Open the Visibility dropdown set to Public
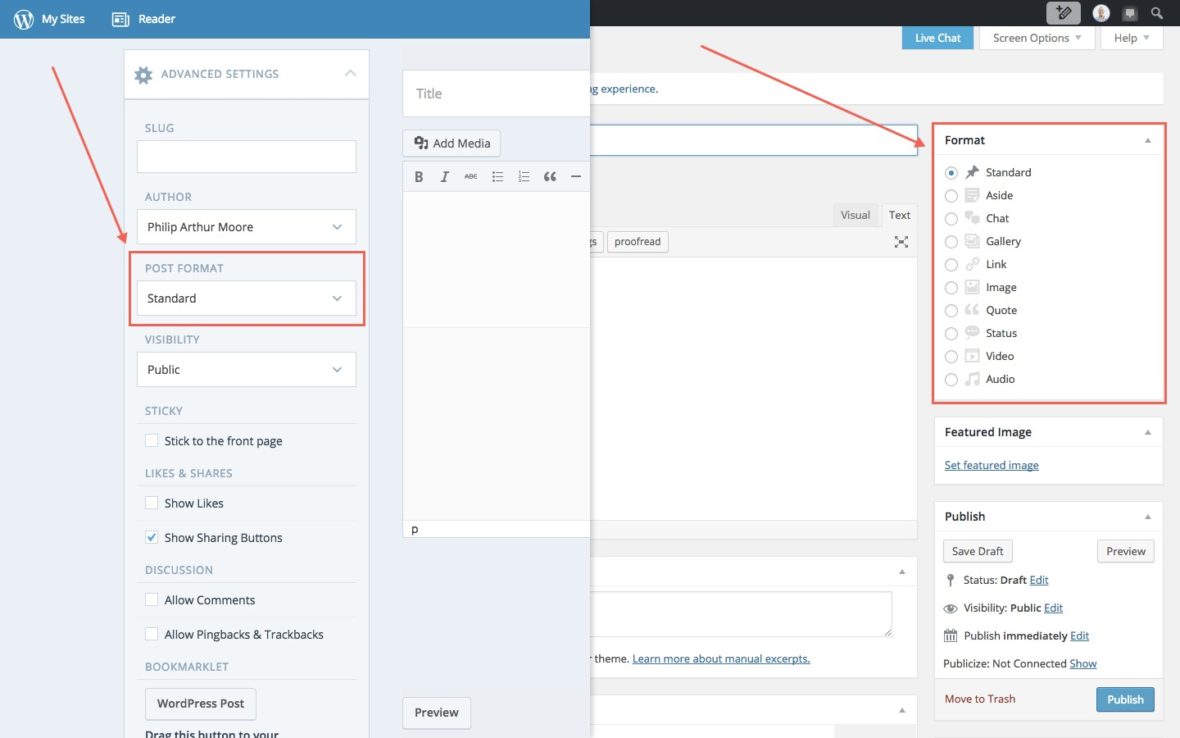The image size is (1180, 738). pos(246,369)
